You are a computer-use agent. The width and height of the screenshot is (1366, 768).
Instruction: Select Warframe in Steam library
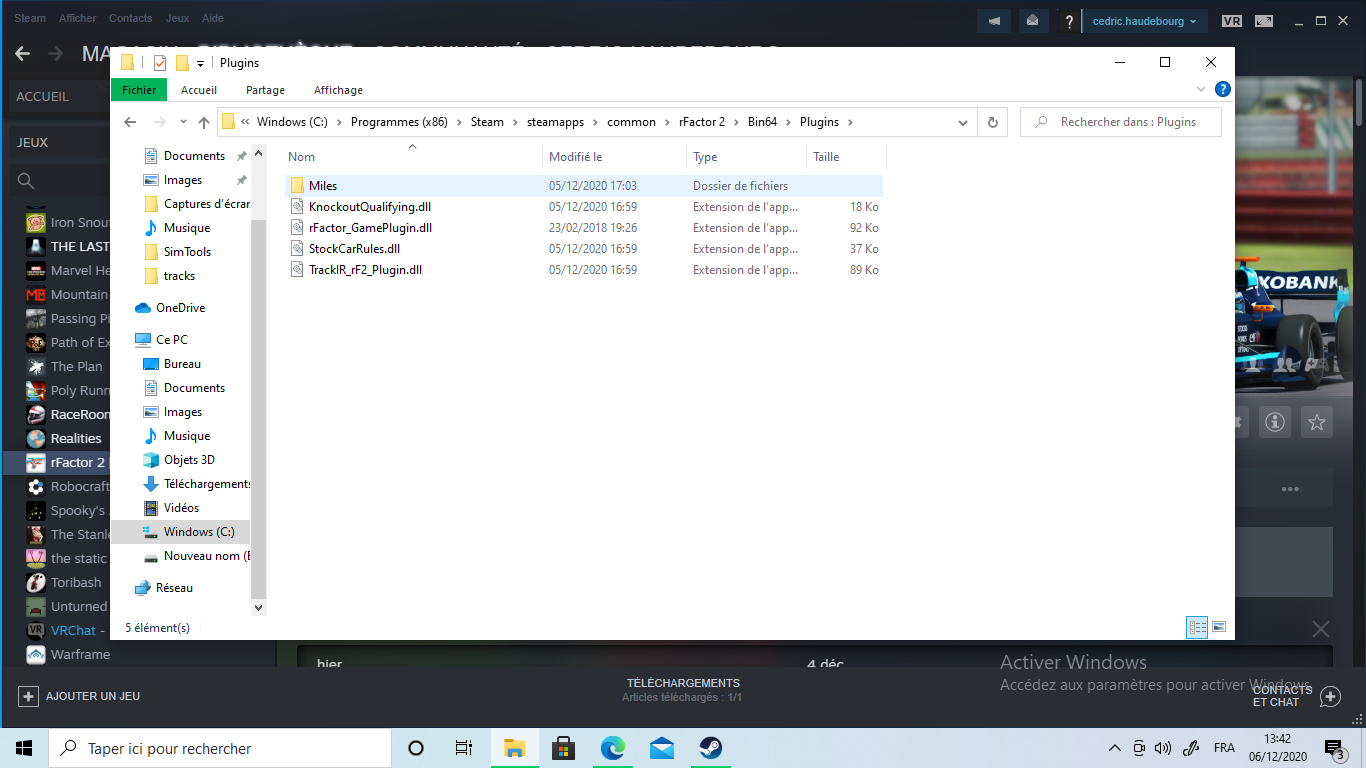(x=80, y=654)
